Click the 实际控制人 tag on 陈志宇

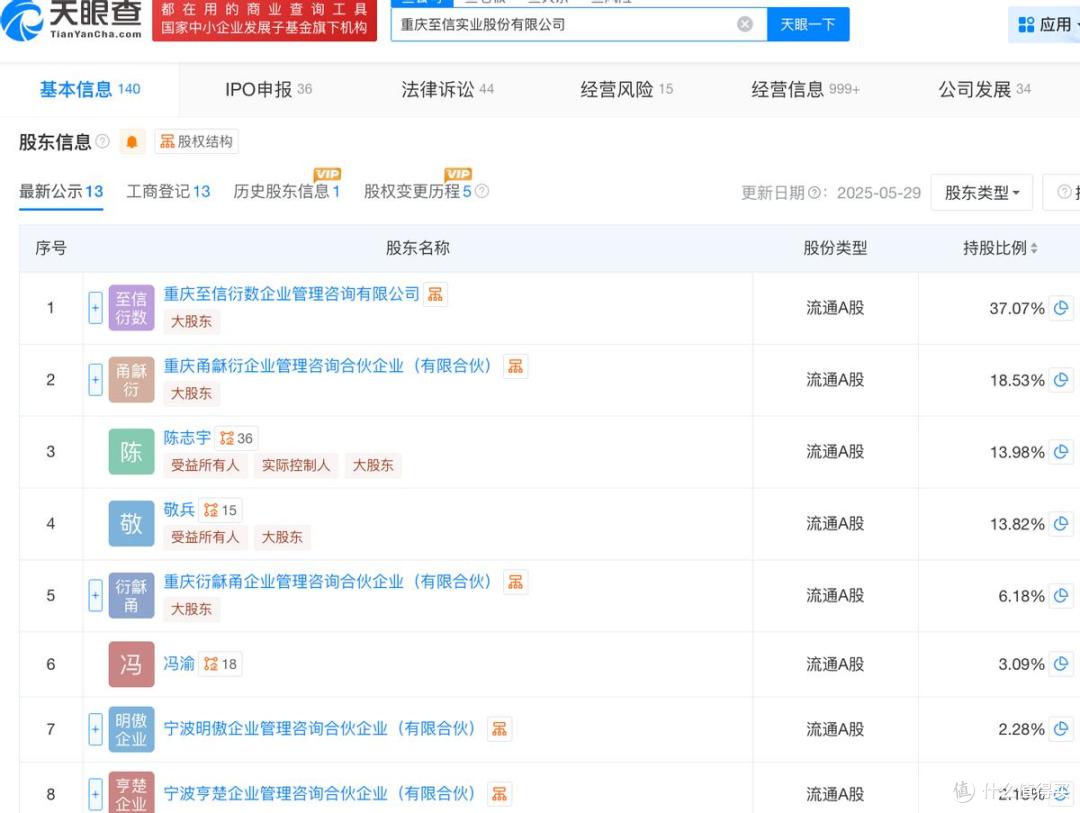tap(295, 466)
